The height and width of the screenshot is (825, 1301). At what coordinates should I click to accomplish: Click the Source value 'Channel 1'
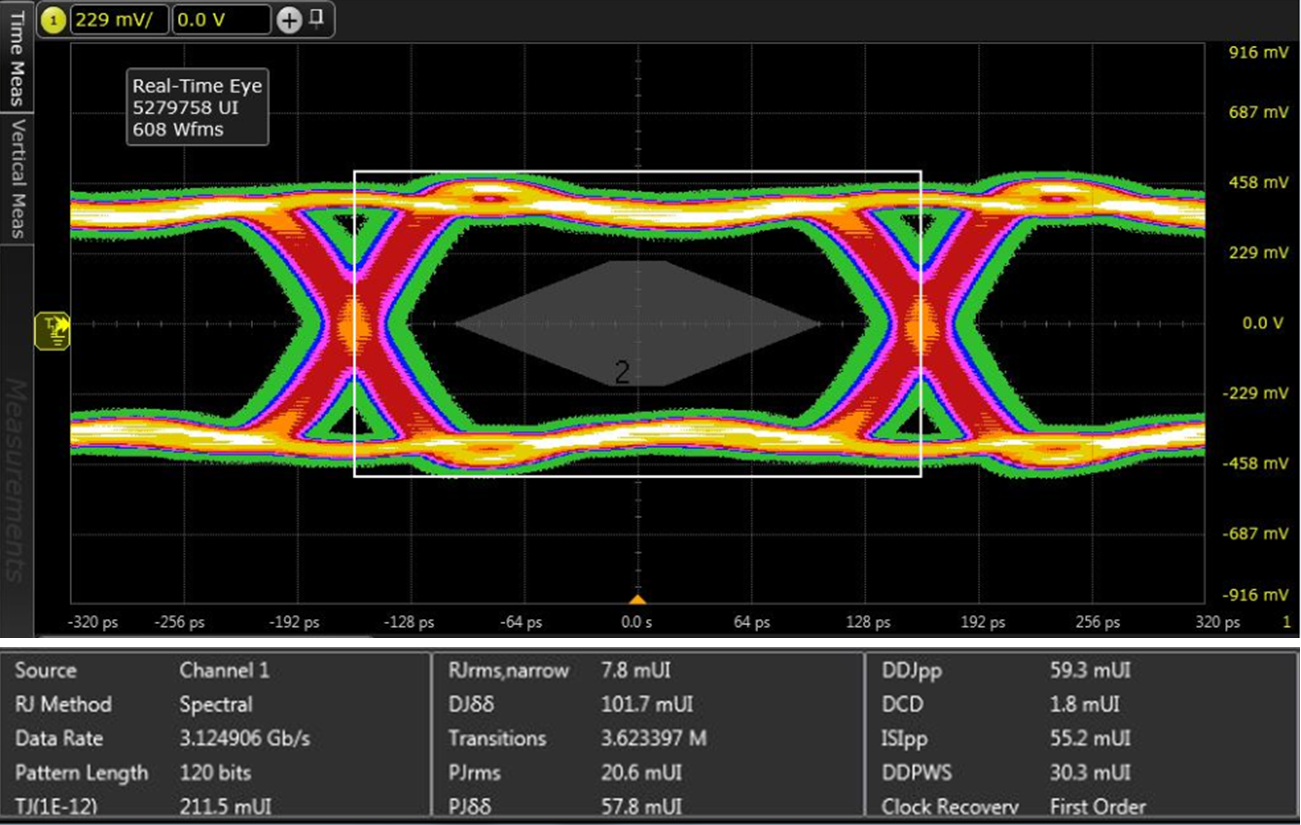coord(224,670)
